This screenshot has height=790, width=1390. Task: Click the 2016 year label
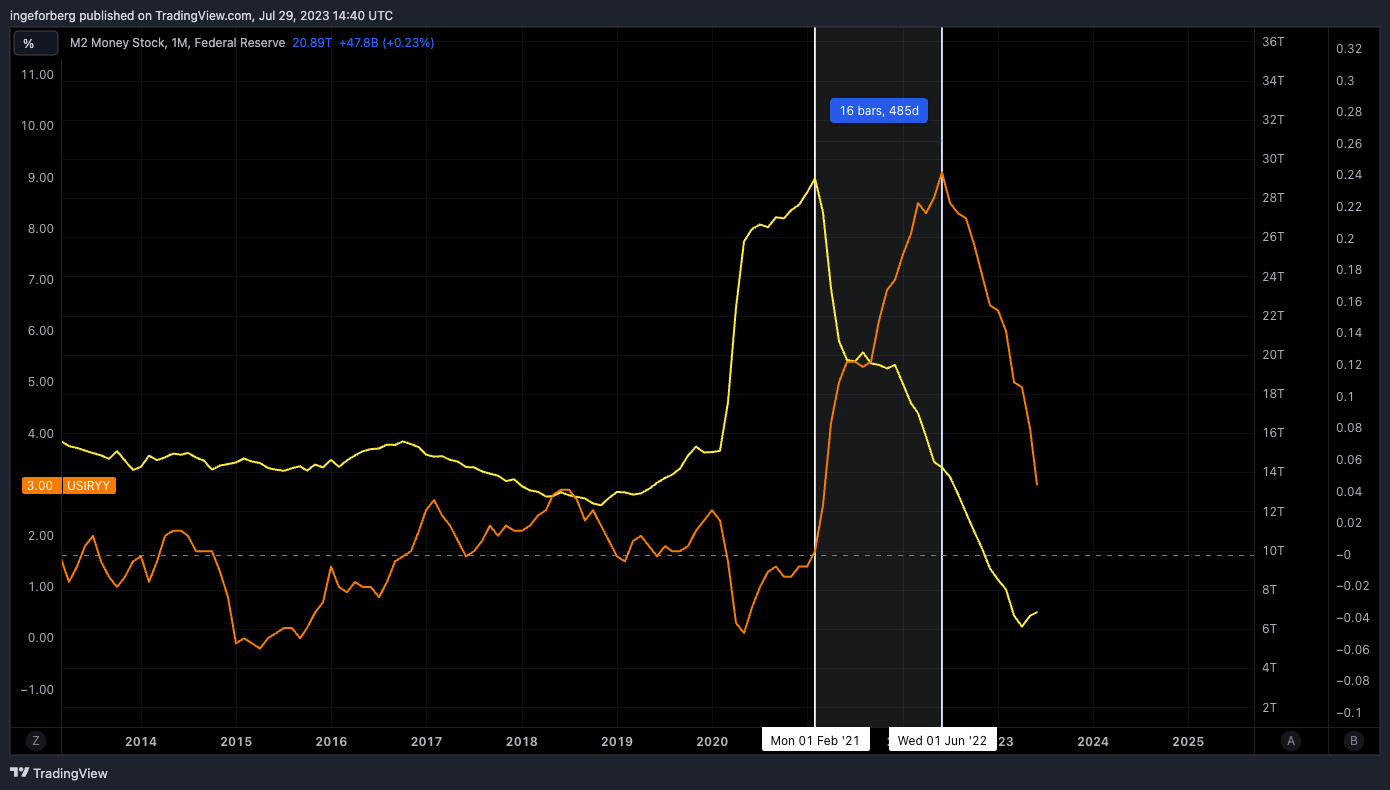(x=331, y=741)
